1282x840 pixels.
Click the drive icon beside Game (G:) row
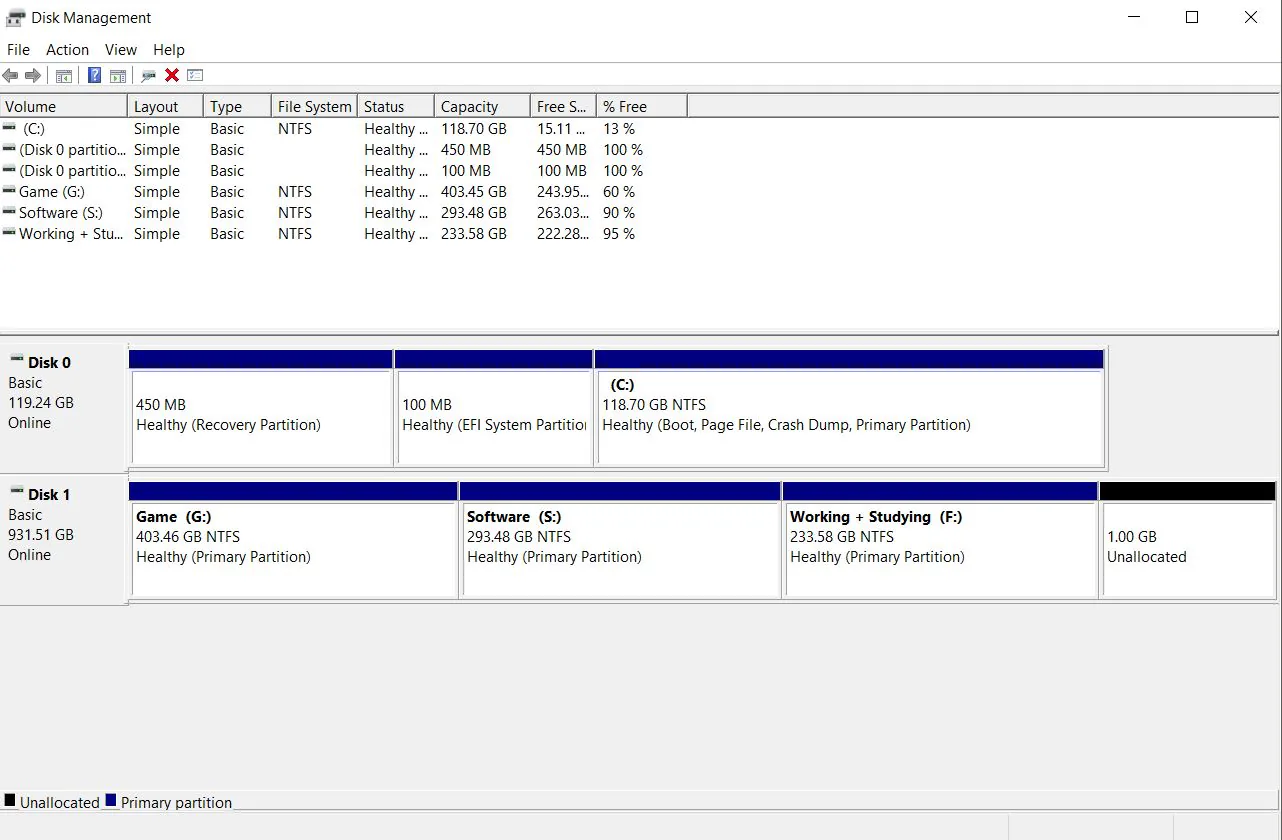[9, 191]
